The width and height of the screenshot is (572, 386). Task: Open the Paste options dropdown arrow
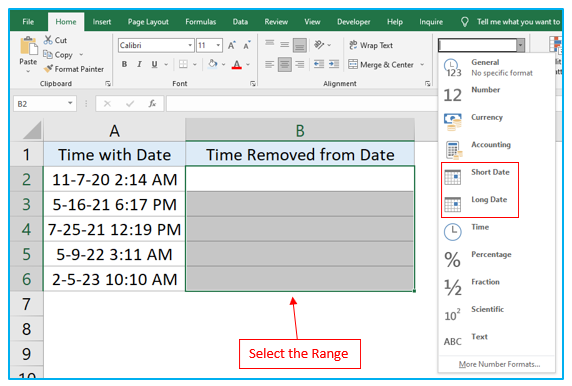coord(28,72)
